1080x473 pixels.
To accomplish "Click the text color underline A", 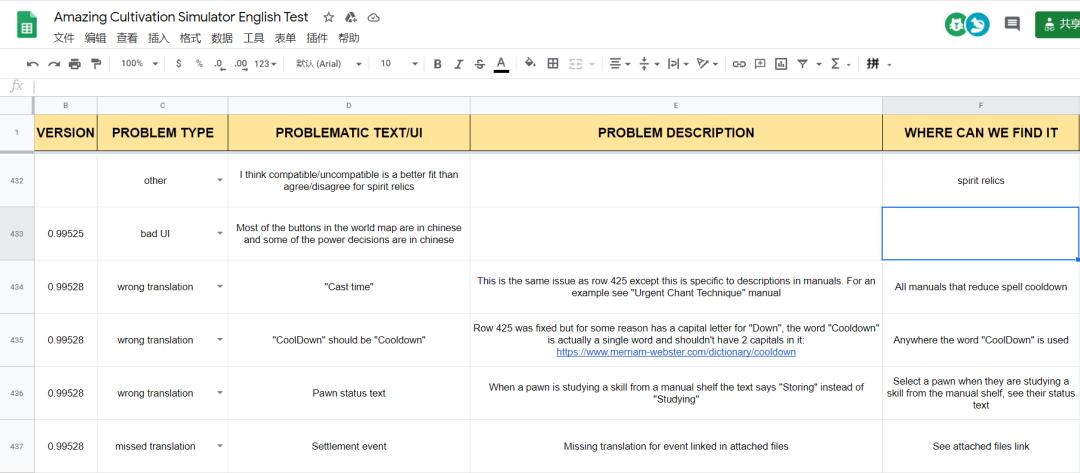I will [x=501, y=64].
